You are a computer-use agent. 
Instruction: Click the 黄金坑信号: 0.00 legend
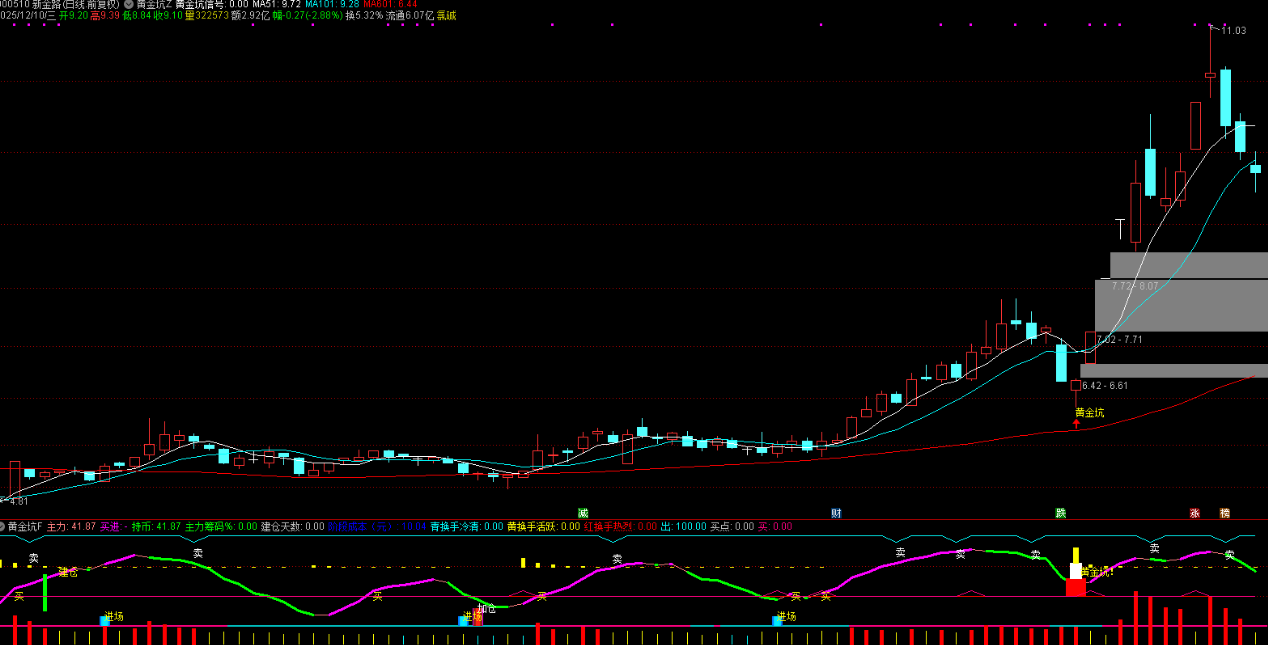[x=211, y=4]
